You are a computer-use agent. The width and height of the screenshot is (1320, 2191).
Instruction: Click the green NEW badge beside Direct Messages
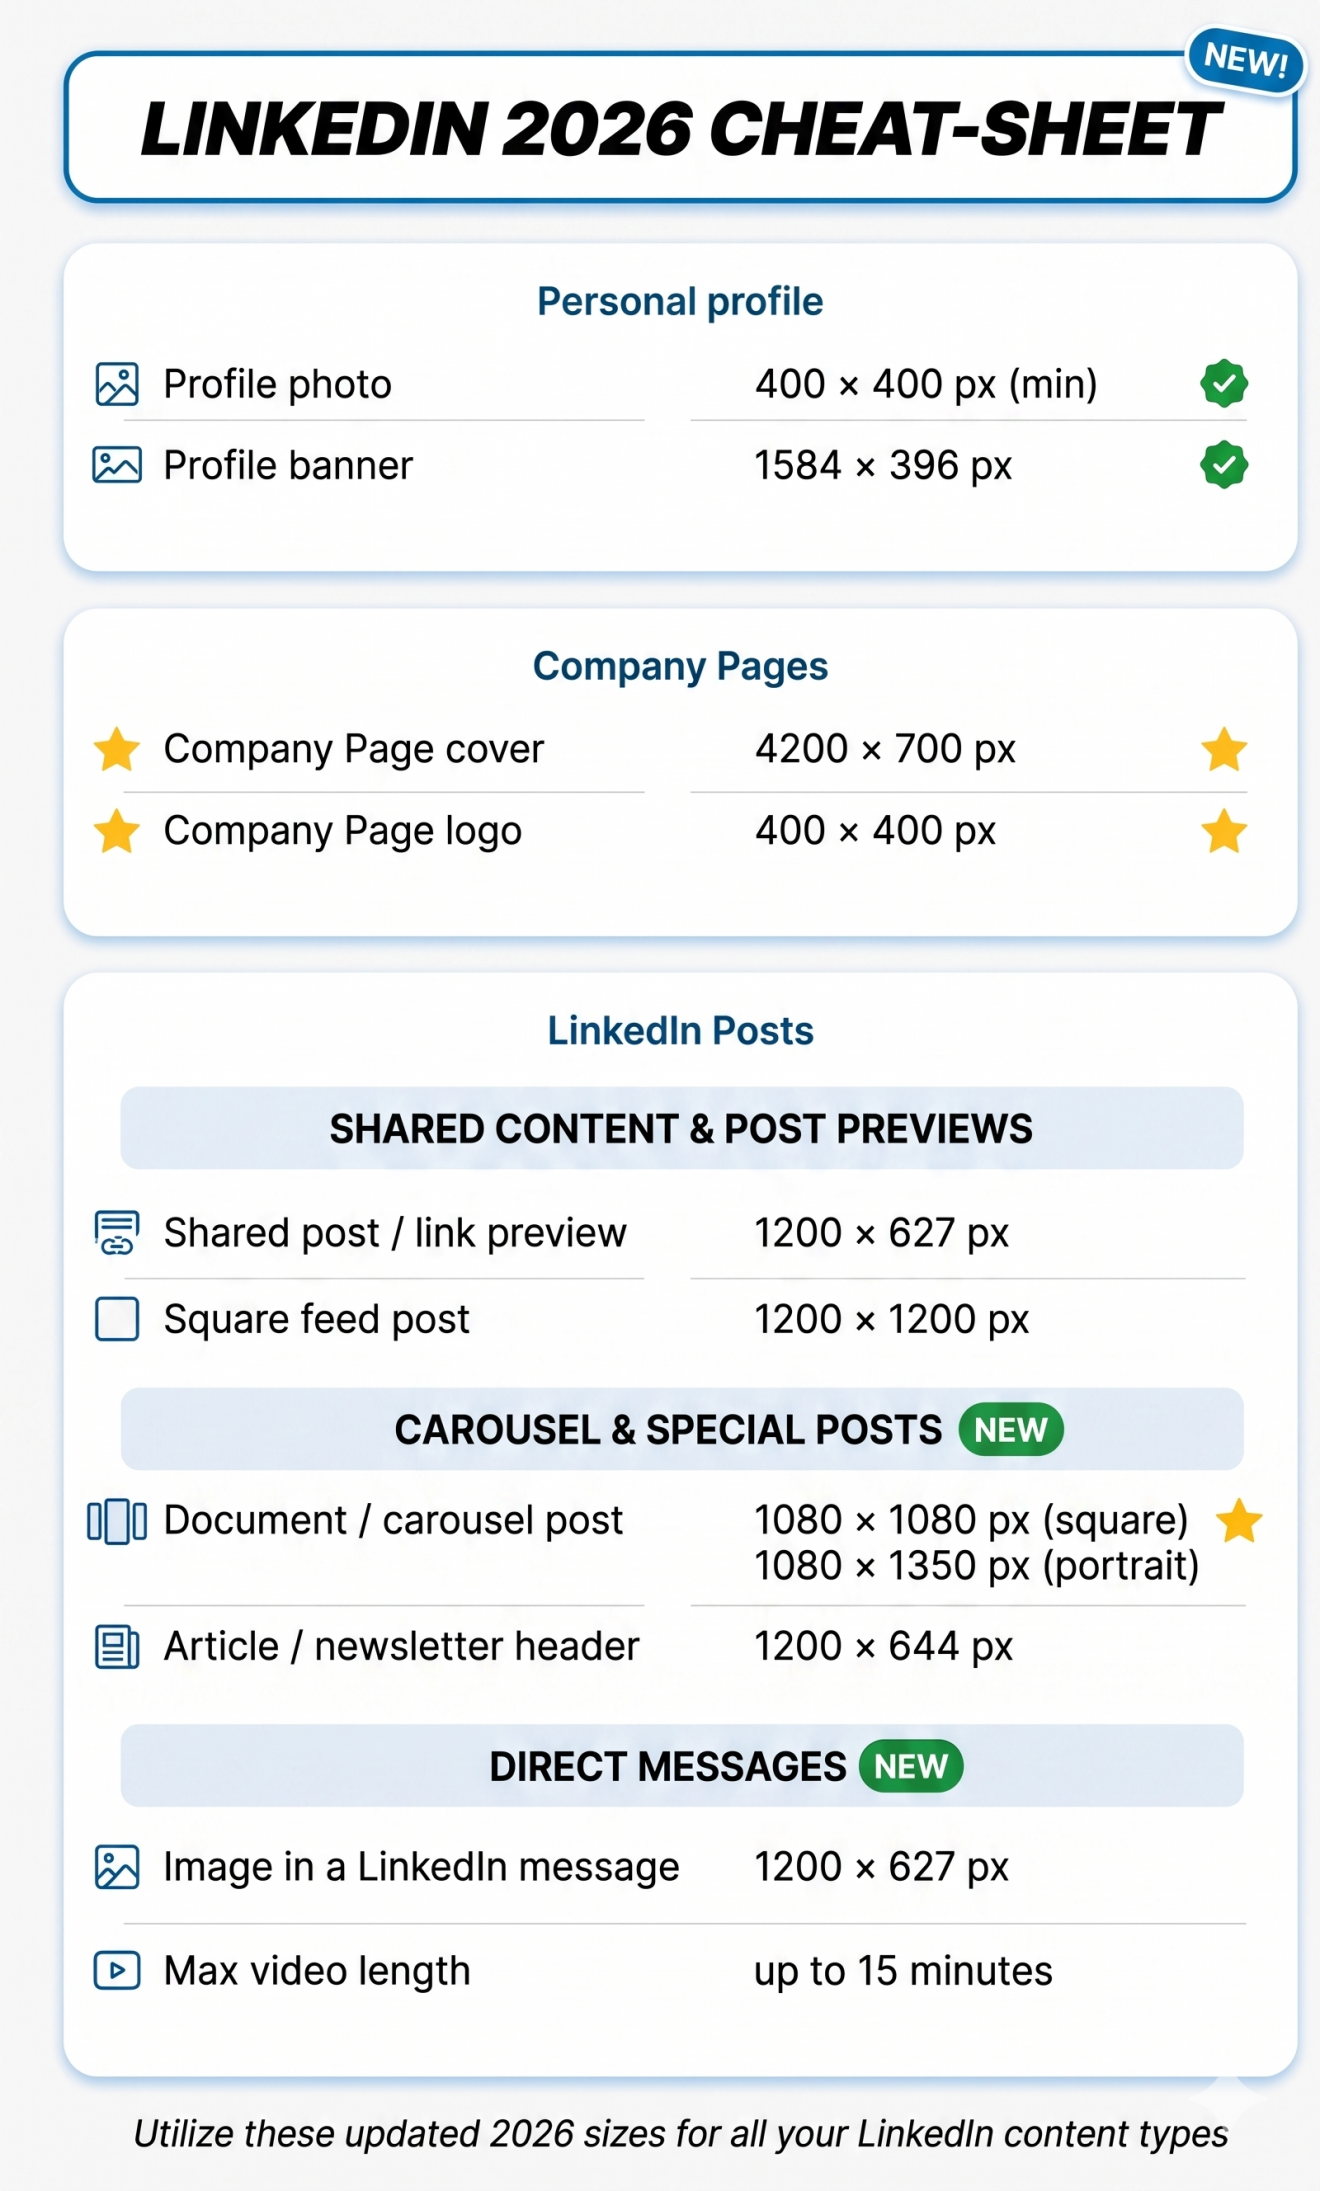tap(911, 1766)
